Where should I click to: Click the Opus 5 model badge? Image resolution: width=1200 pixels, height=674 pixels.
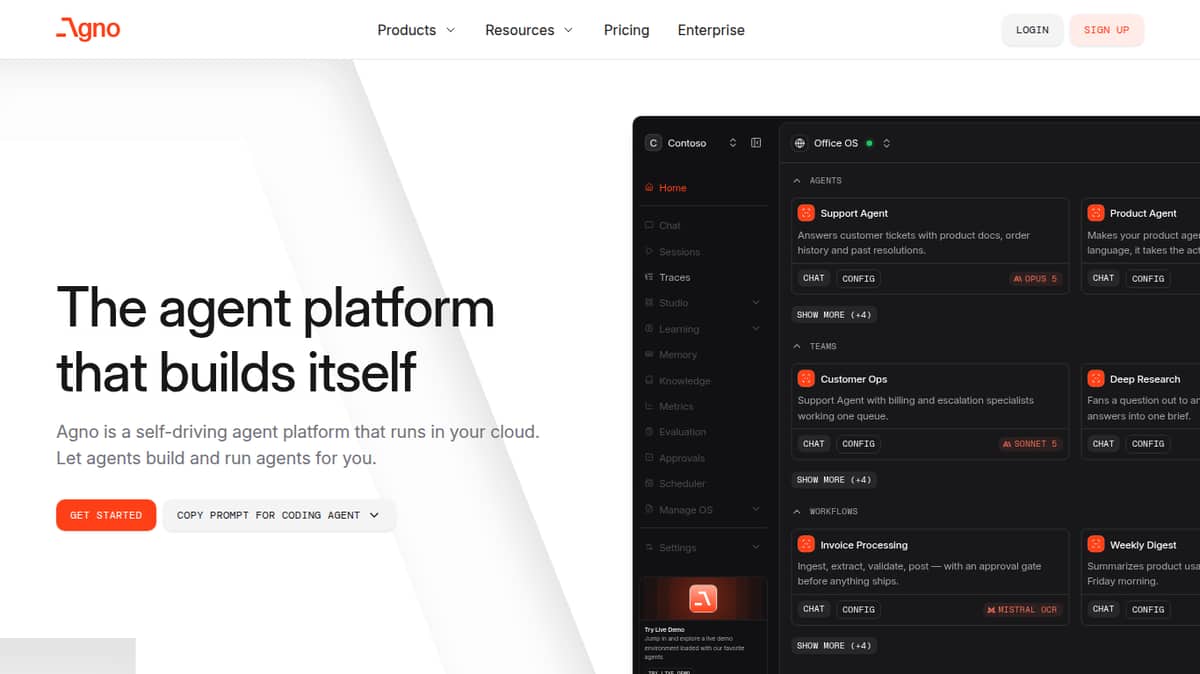[x=1035, y=279]
